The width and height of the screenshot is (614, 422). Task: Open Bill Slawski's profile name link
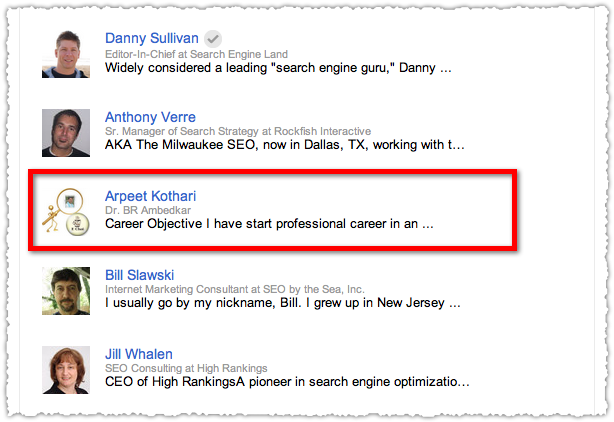click(x=139, y=275)
